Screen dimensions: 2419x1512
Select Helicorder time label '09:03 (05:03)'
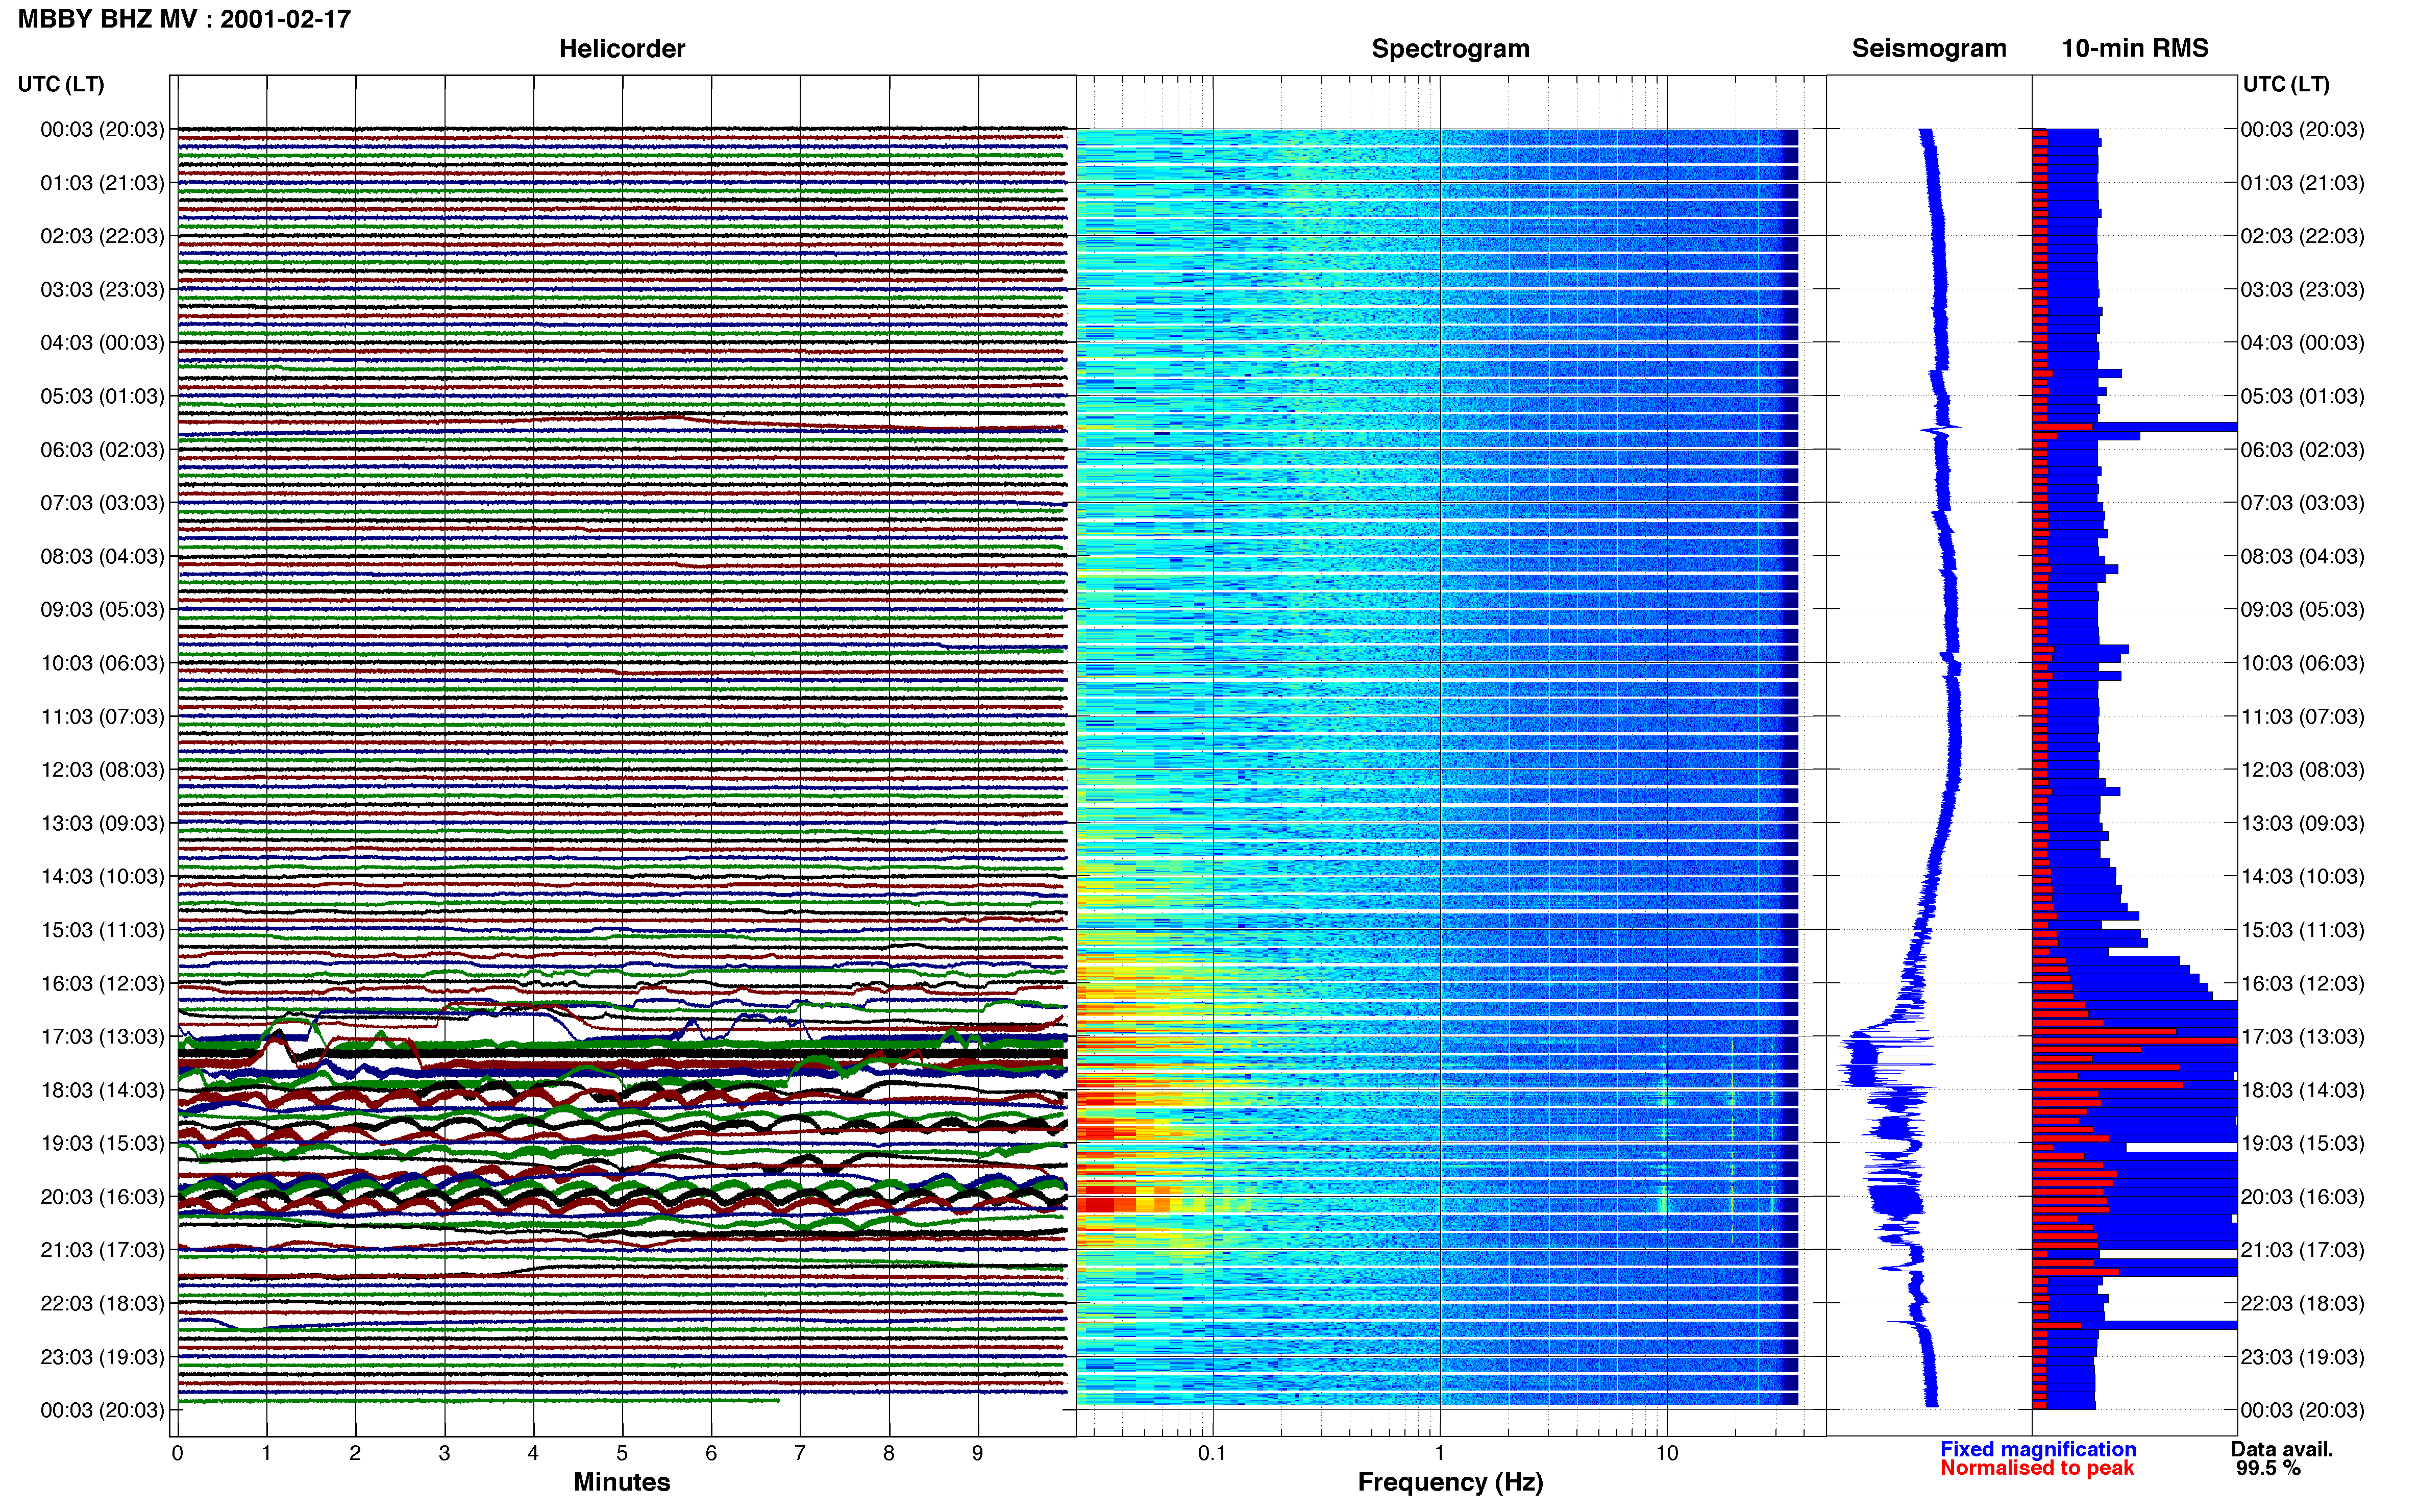102,610
